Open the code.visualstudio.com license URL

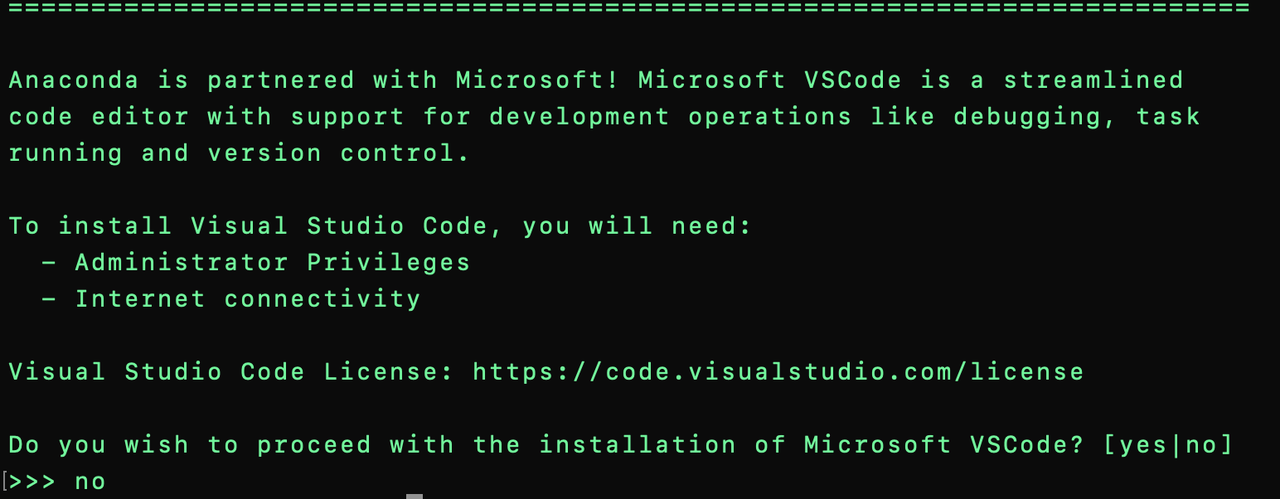(777, 372)
